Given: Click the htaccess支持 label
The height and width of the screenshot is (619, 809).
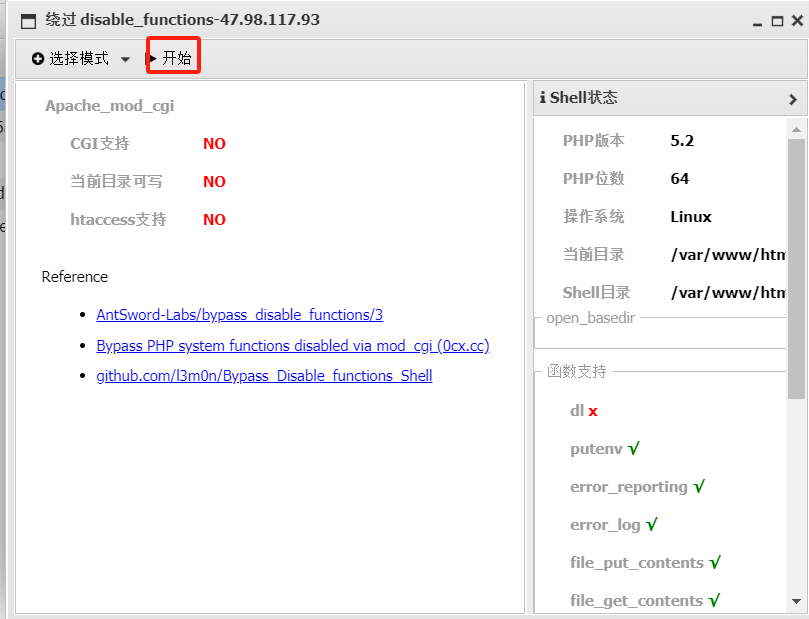Looking at the screenshot, I should pyautogui.click(x=118, y=220).
